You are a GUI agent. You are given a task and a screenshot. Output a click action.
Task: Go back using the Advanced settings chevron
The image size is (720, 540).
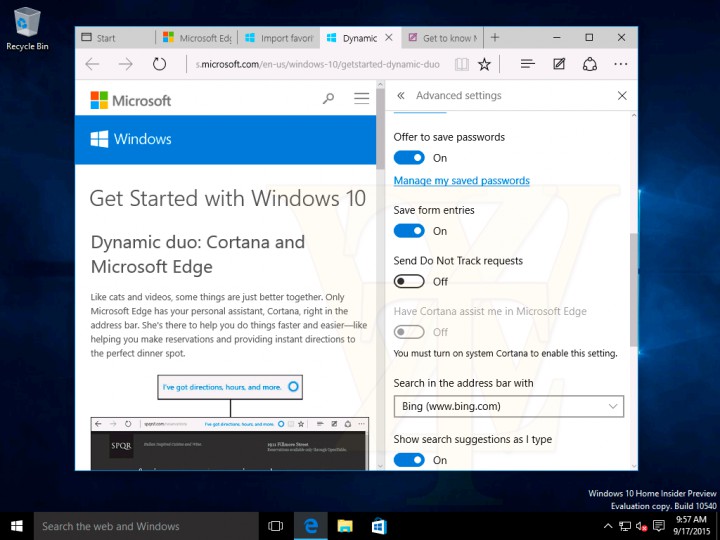tap(401, 96)
